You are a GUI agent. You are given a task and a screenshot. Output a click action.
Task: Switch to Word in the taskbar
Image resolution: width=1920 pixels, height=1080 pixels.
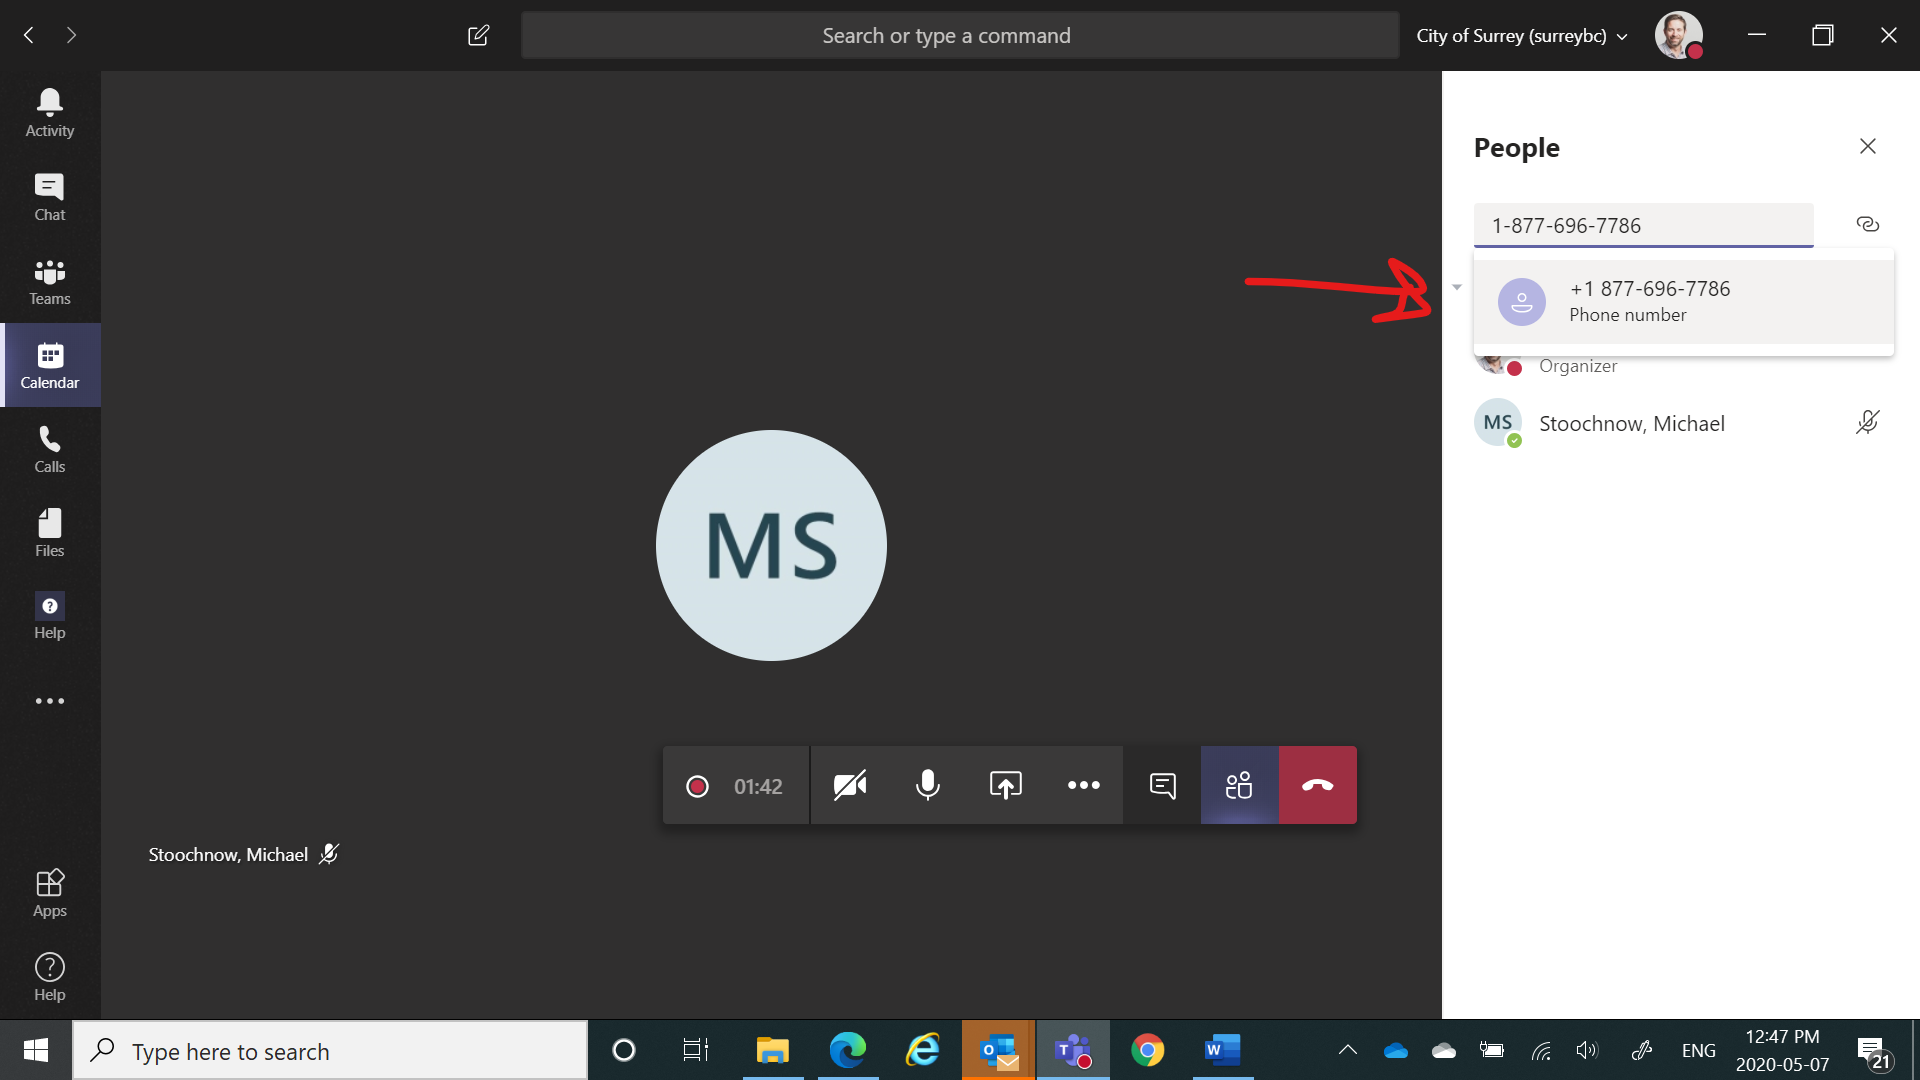point(1222,1050)
